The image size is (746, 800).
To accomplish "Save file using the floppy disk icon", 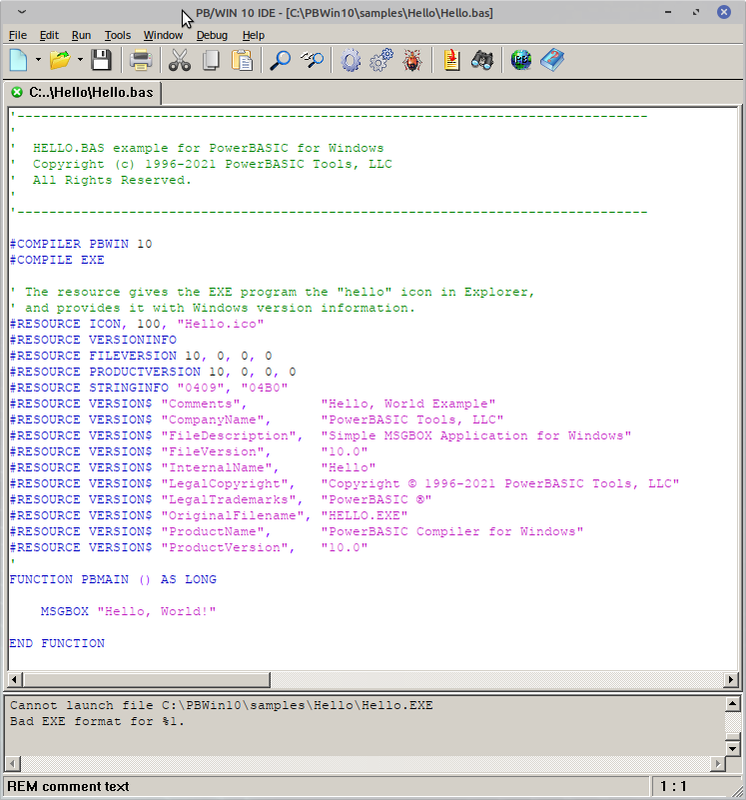I will (x=101, y=60).
